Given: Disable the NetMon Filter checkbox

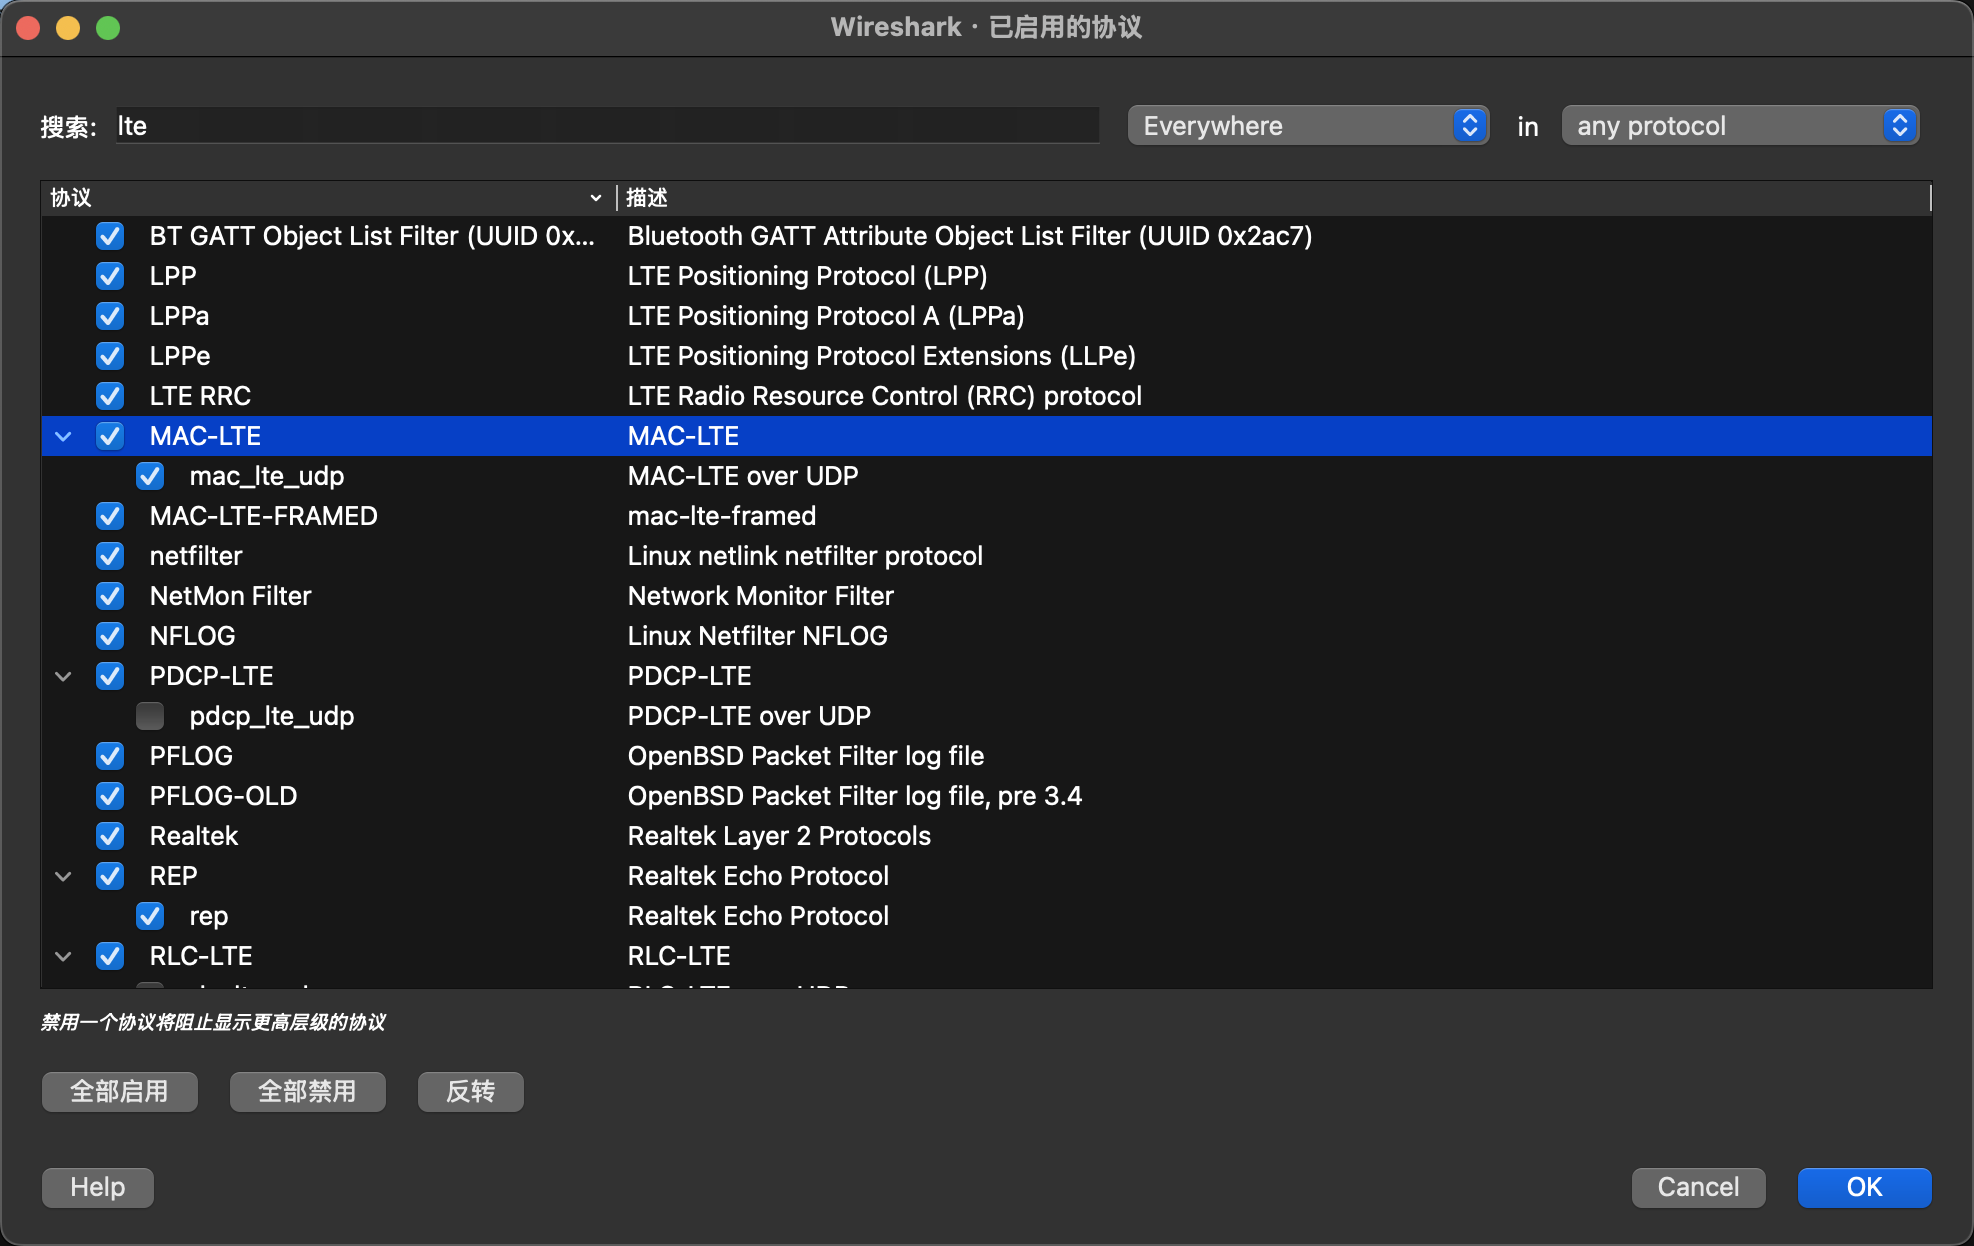Looking at the screenshot, I should (x=110, y=596).
